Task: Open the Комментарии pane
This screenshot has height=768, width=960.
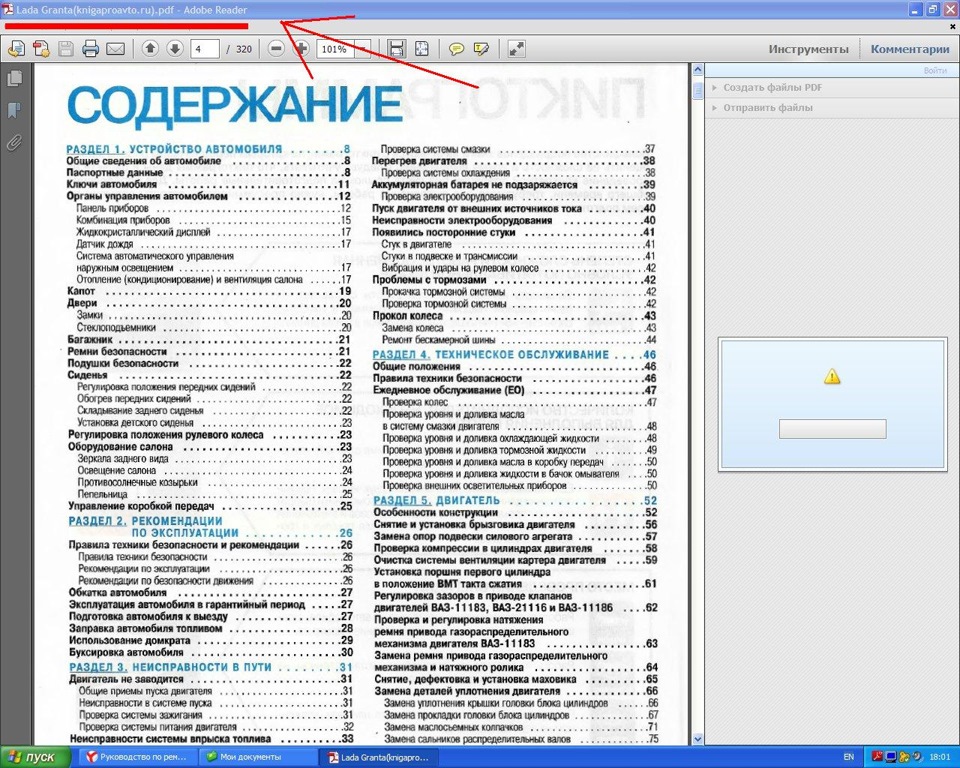Action: (x=910, y=50)
